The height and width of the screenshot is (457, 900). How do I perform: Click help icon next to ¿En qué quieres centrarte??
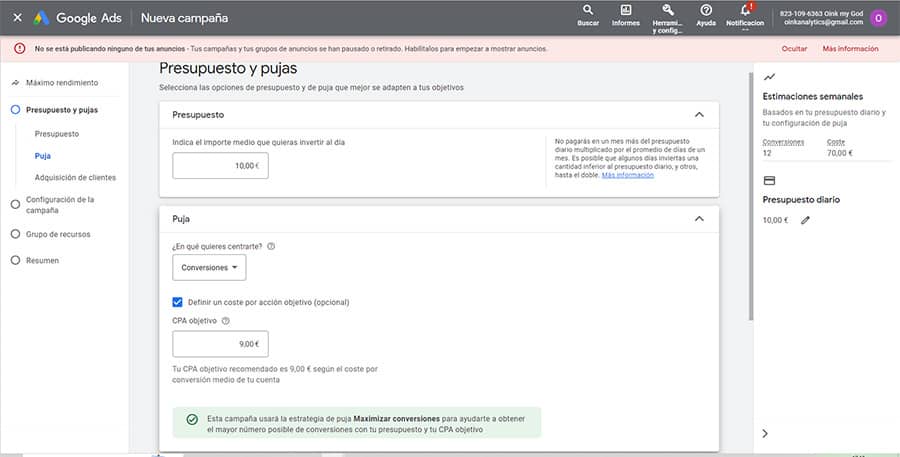(x=271, y=246)
